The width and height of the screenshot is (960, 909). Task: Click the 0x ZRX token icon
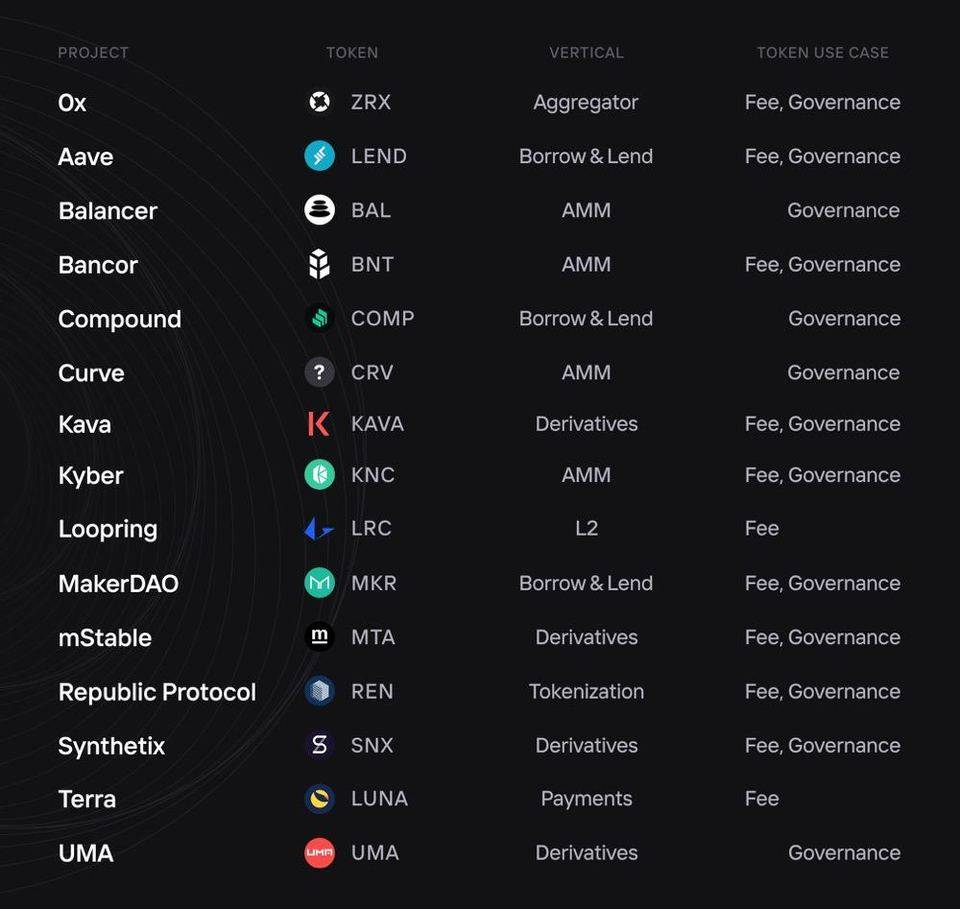[319, 102]
